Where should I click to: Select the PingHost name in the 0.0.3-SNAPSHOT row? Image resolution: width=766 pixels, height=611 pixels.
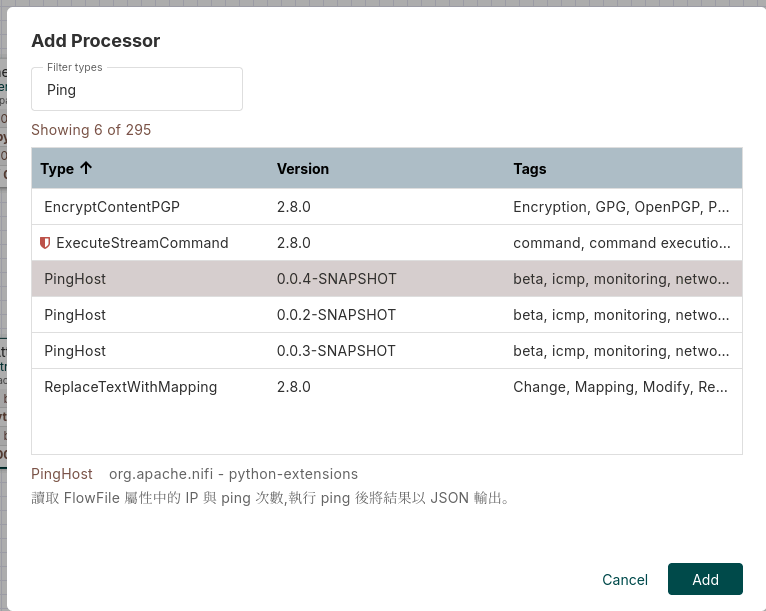point(75,351)
